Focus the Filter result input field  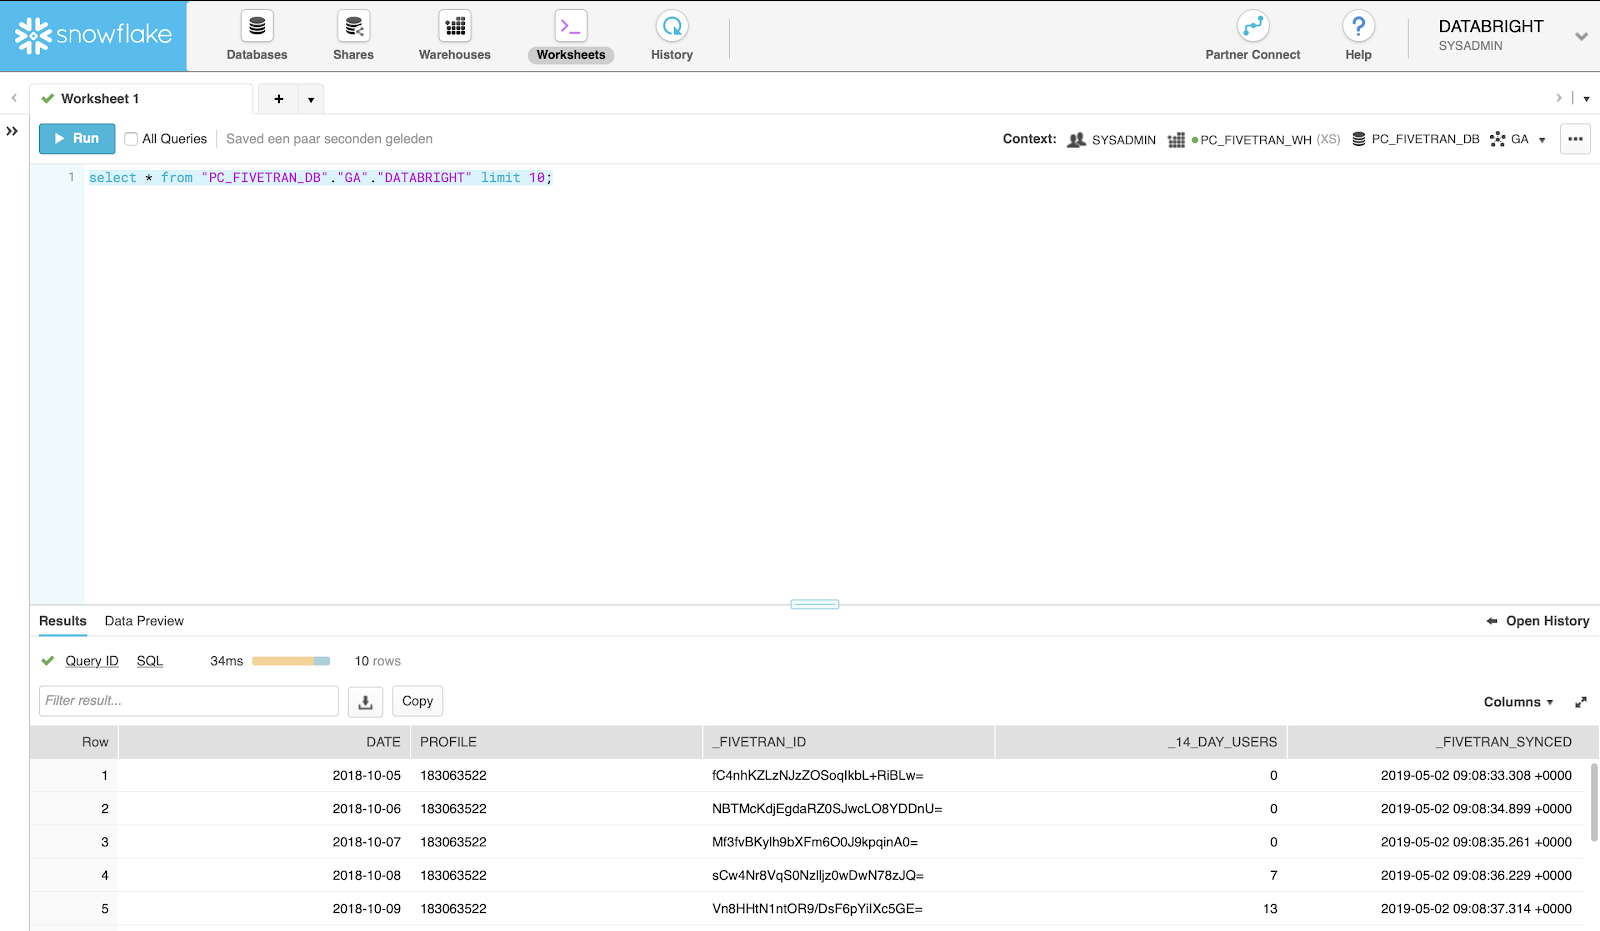[x=189, y=701]
